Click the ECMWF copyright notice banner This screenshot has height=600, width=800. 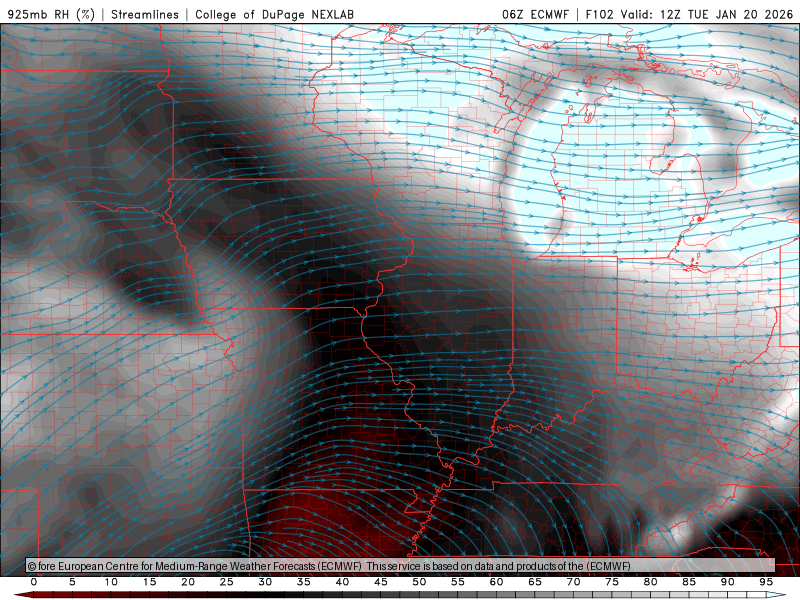[x=401, y=566]
